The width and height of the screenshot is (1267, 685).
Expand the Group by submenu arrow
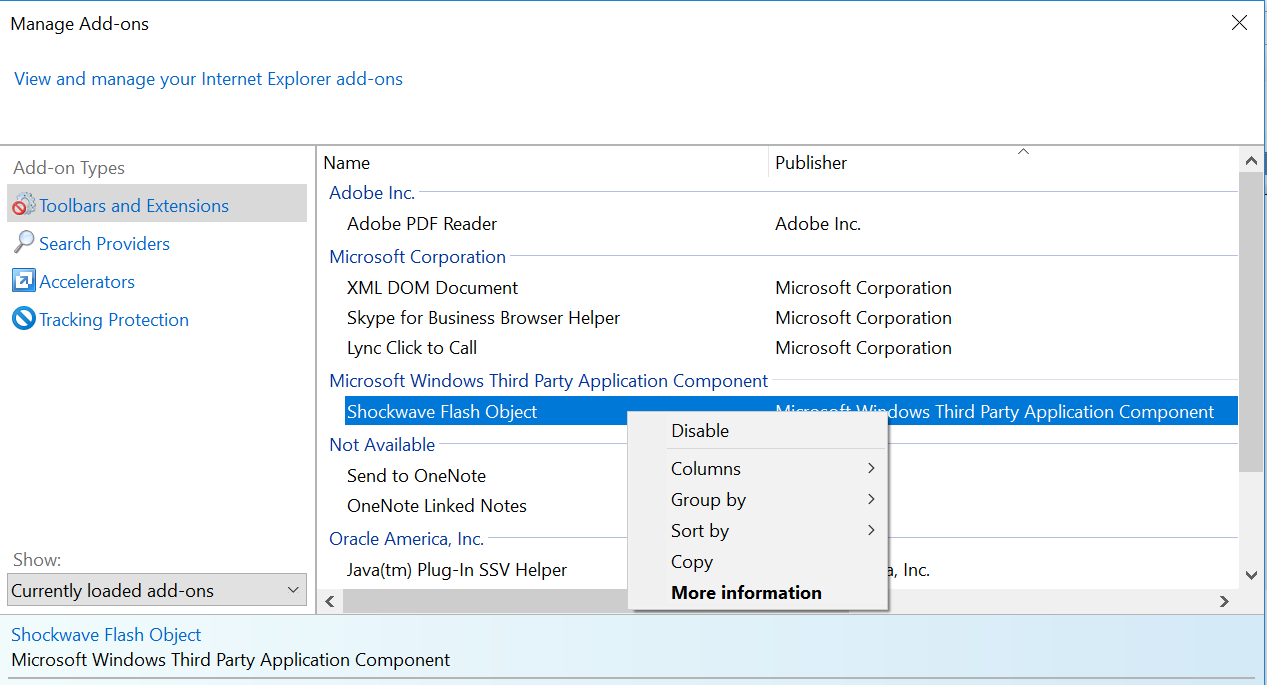[x=871, y=499]
